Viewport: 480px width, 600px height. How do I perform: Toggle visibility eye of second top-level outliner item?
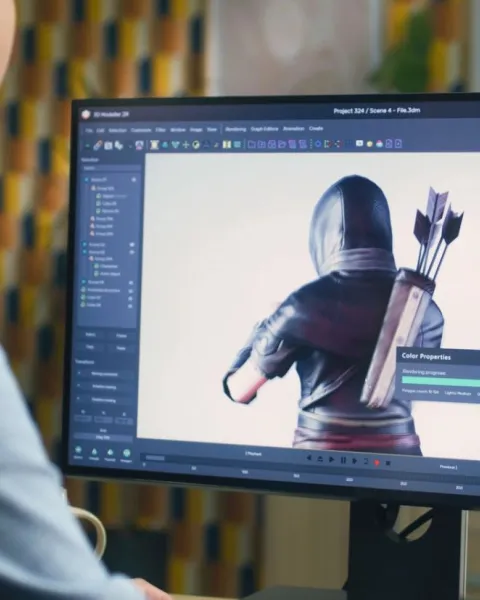tap(132, 244)
